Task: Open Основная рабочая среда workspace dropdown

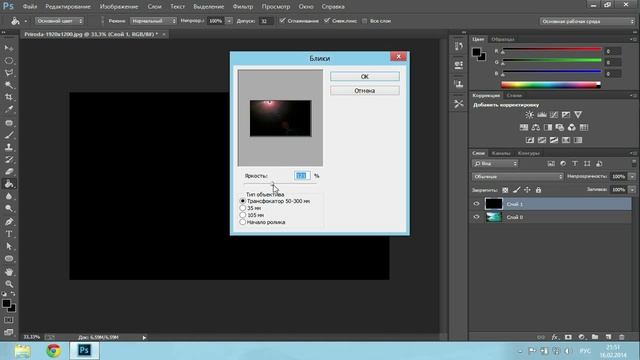Action: [588, 21]
